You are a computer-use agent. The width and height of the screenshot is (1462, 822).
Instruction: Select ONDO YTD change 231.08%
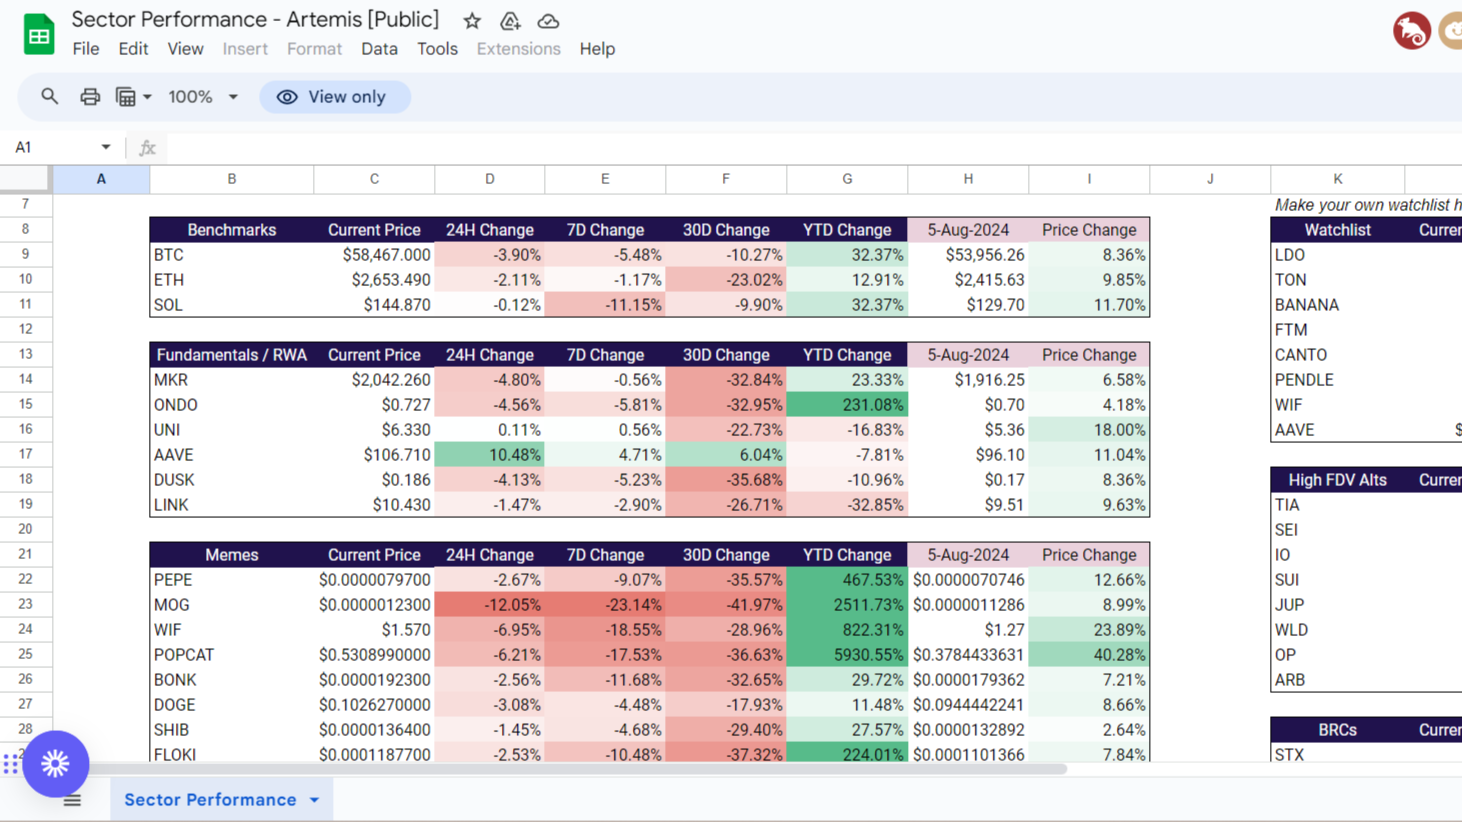847,405
